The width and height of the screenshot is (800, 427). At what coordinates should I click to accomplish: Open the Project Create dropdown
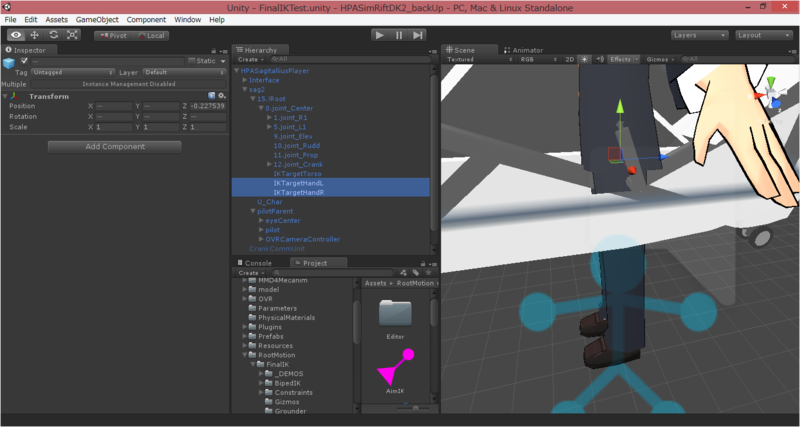pos(251,273)
